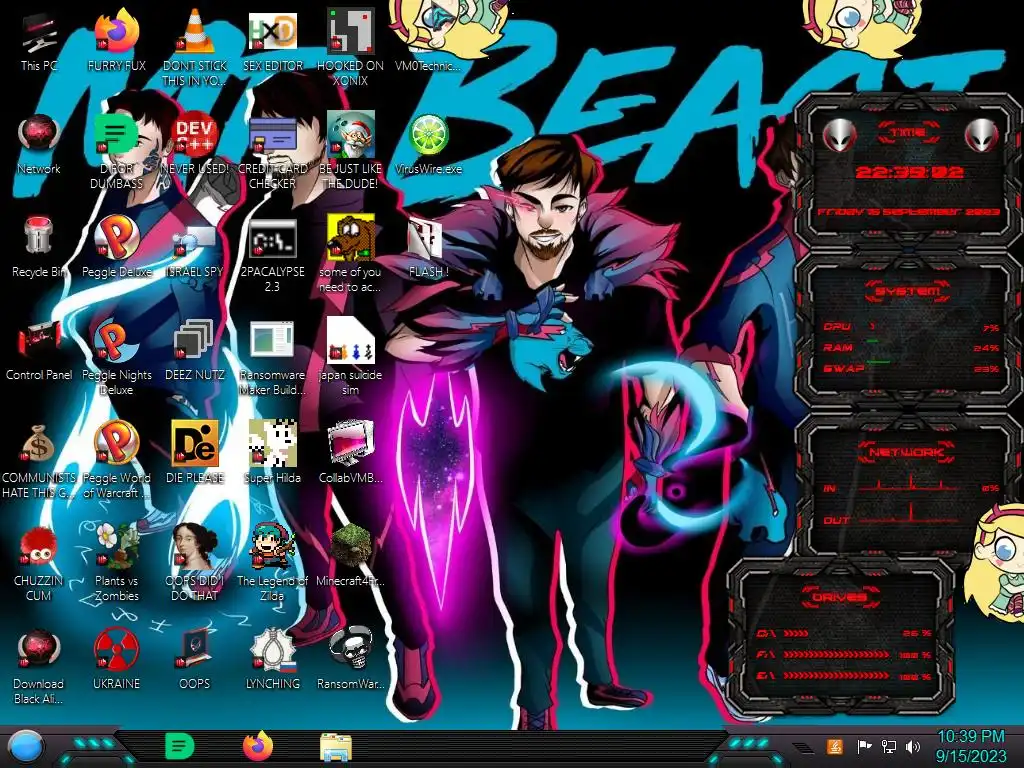Viewport: 1024px width, 768px height.
Task: Open the FURRY FUX Firefox shortcut
Action: click(117, 40)
